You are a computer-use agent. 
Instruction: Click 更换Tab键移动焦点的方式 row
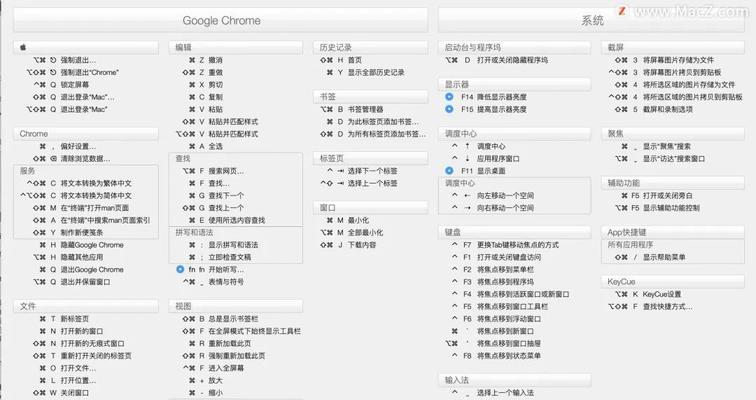tap(505, 245)
